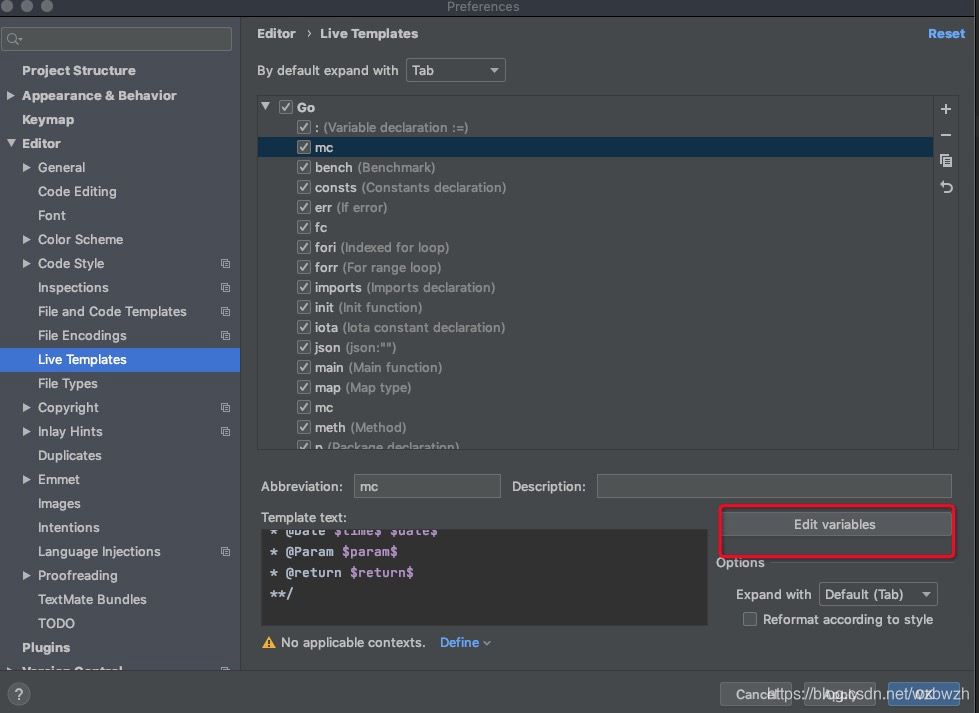
Task: Click the Reset link at top right
Action: click(946, 34)
